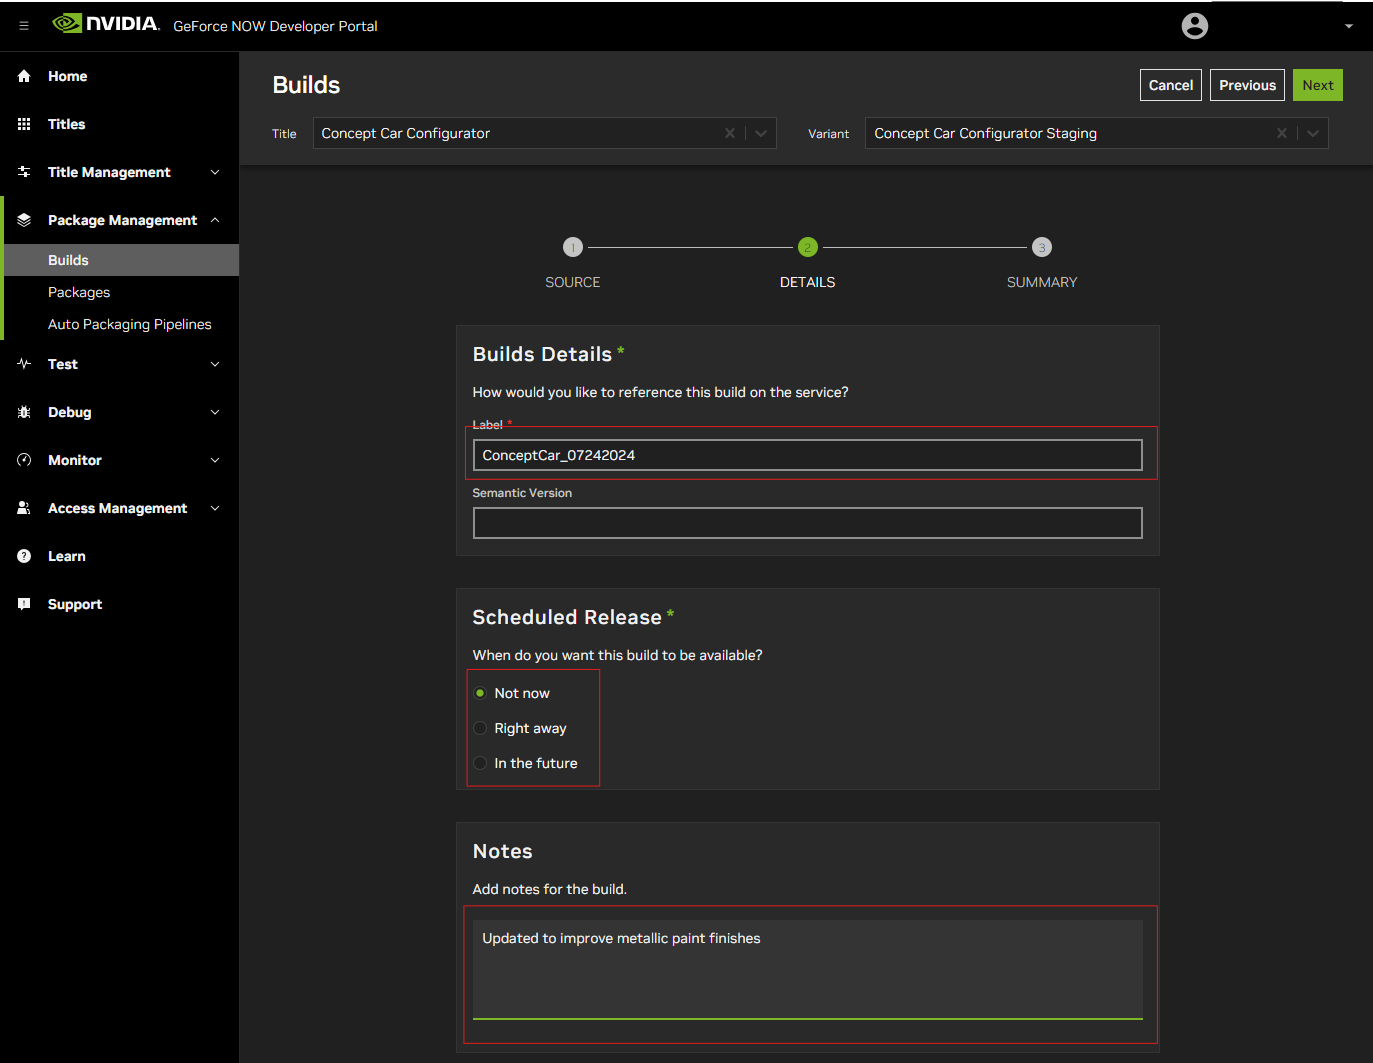Click the Package Management layers icon
The width and height of the screenshot is (1373, 1063).
(x=24, y=220)
